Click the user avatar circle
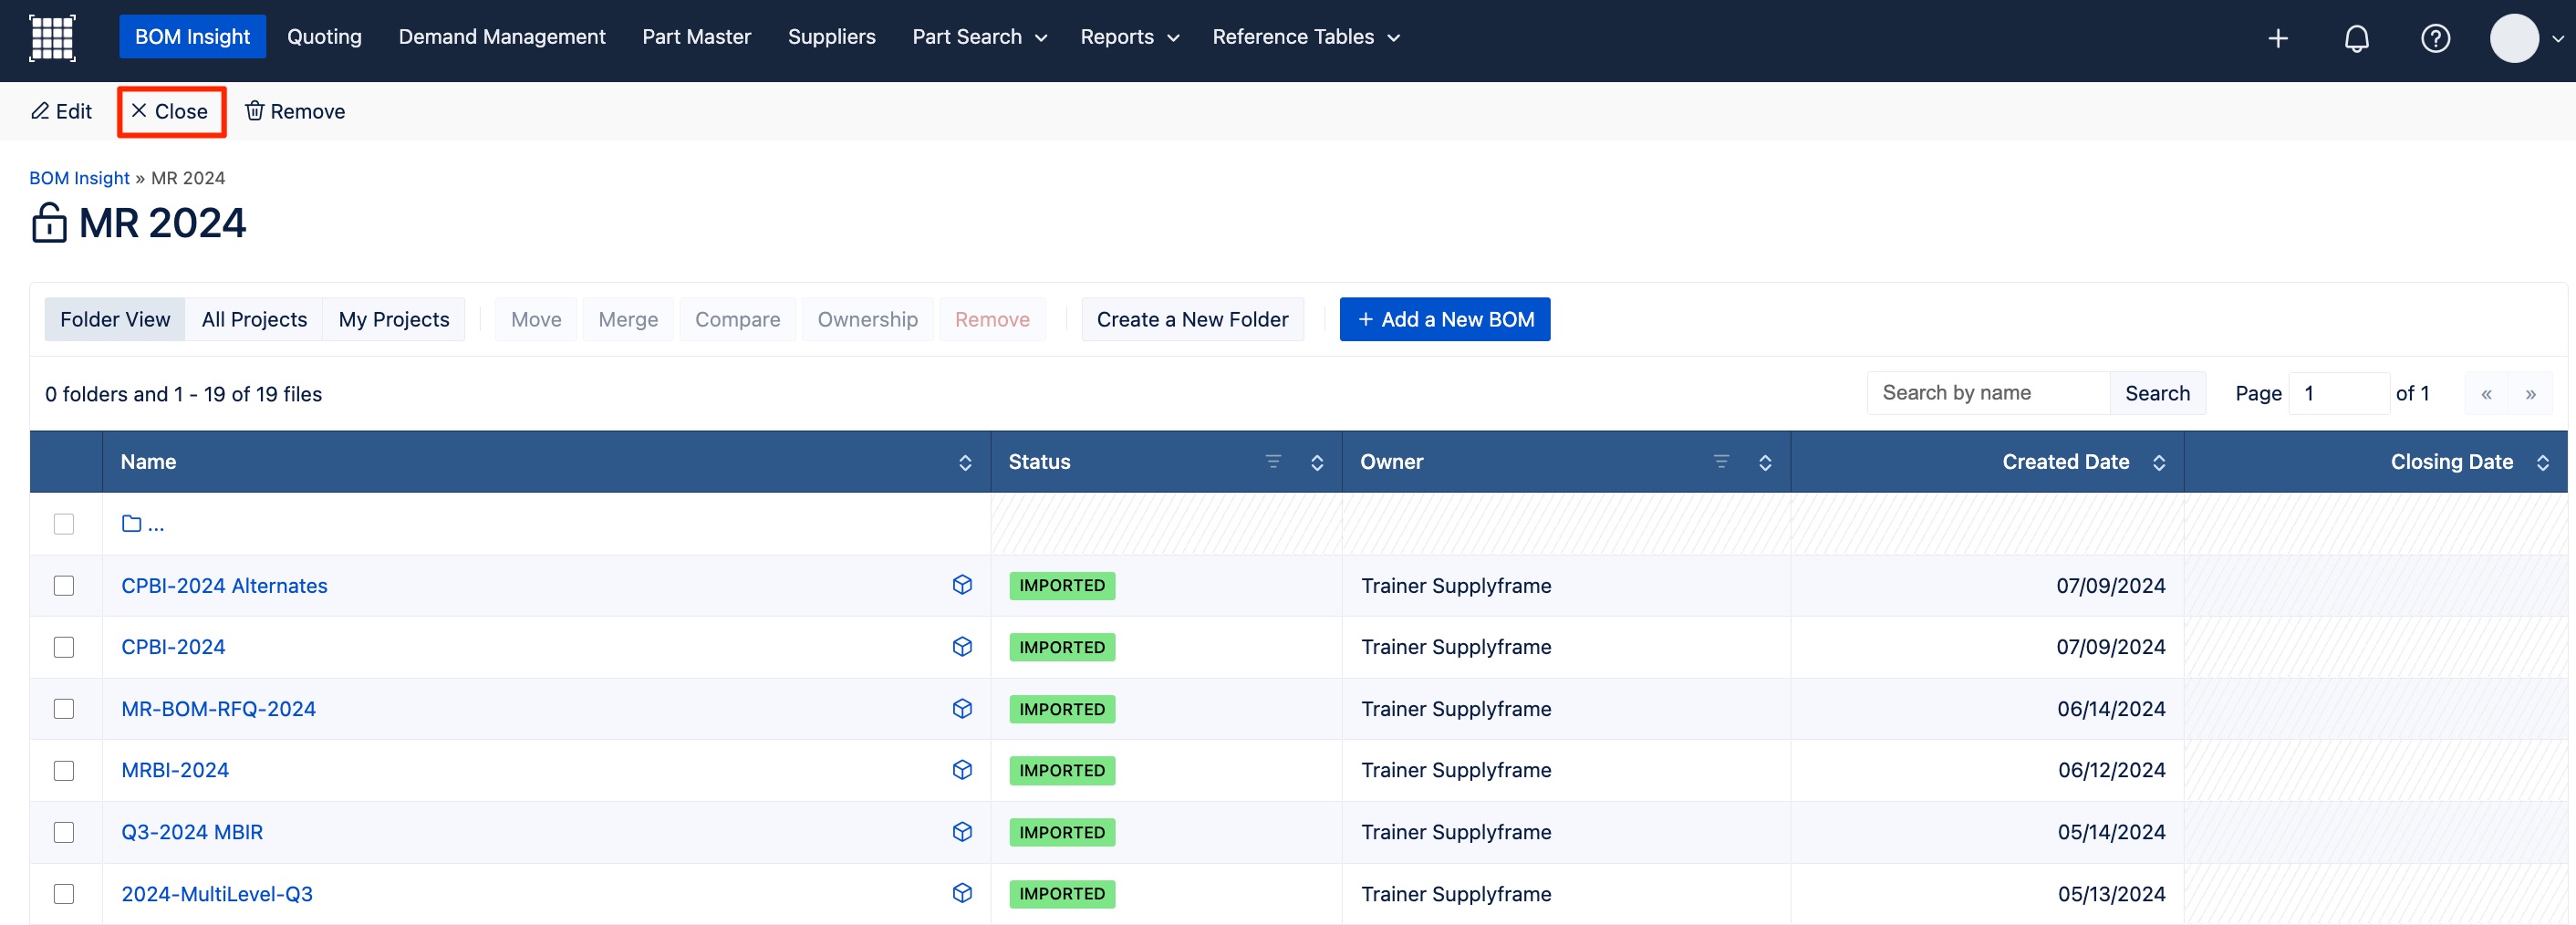2576x925 pixels. click(2514, 39)
